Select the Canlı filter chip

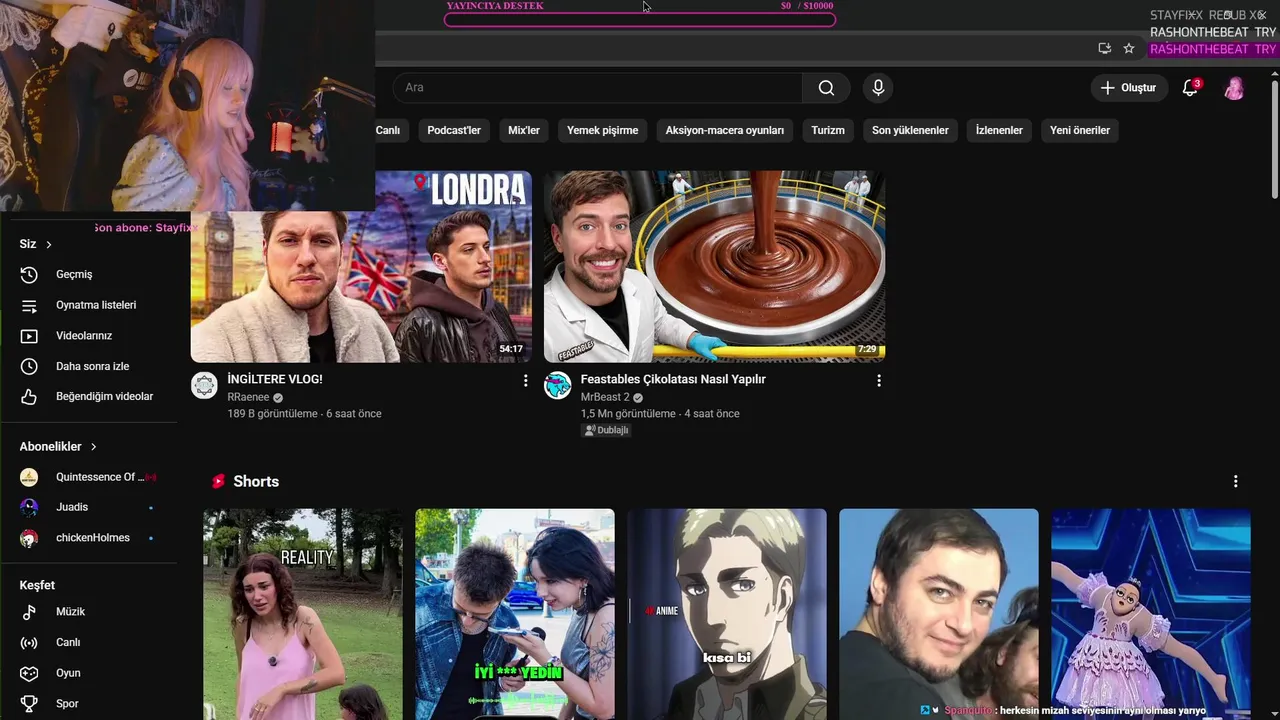tap(388, 130)
